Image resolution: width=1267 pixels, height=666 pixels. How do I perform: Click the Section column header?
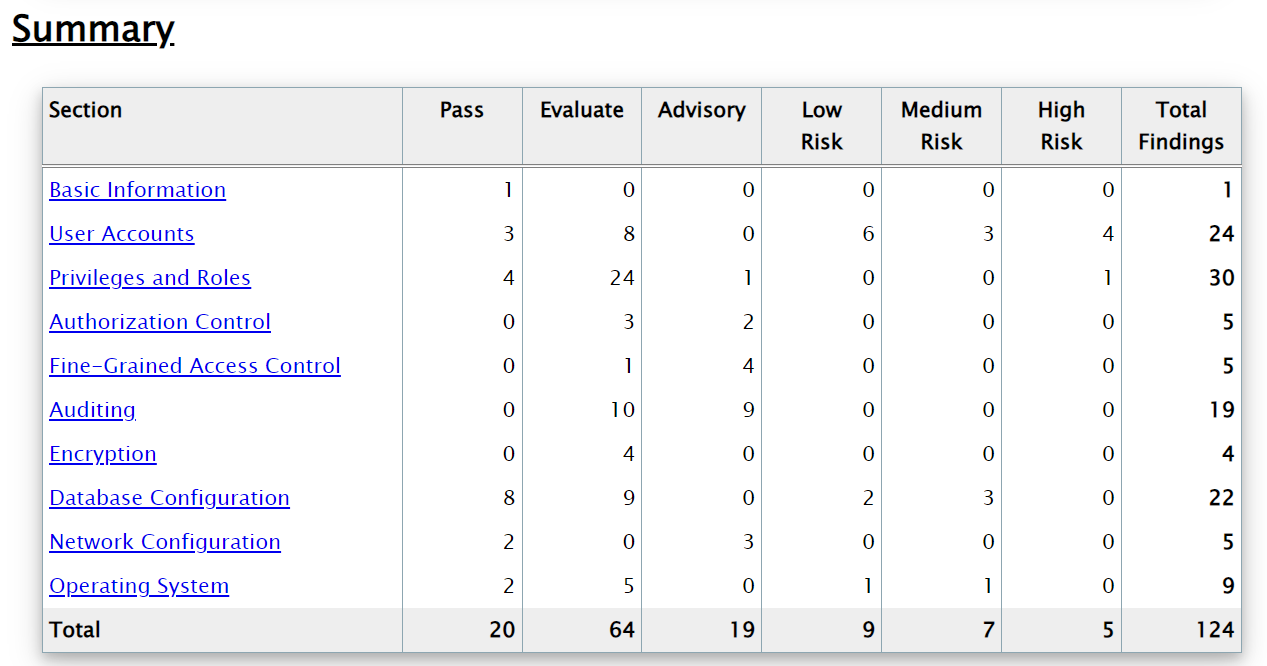[x=86, y=110]
